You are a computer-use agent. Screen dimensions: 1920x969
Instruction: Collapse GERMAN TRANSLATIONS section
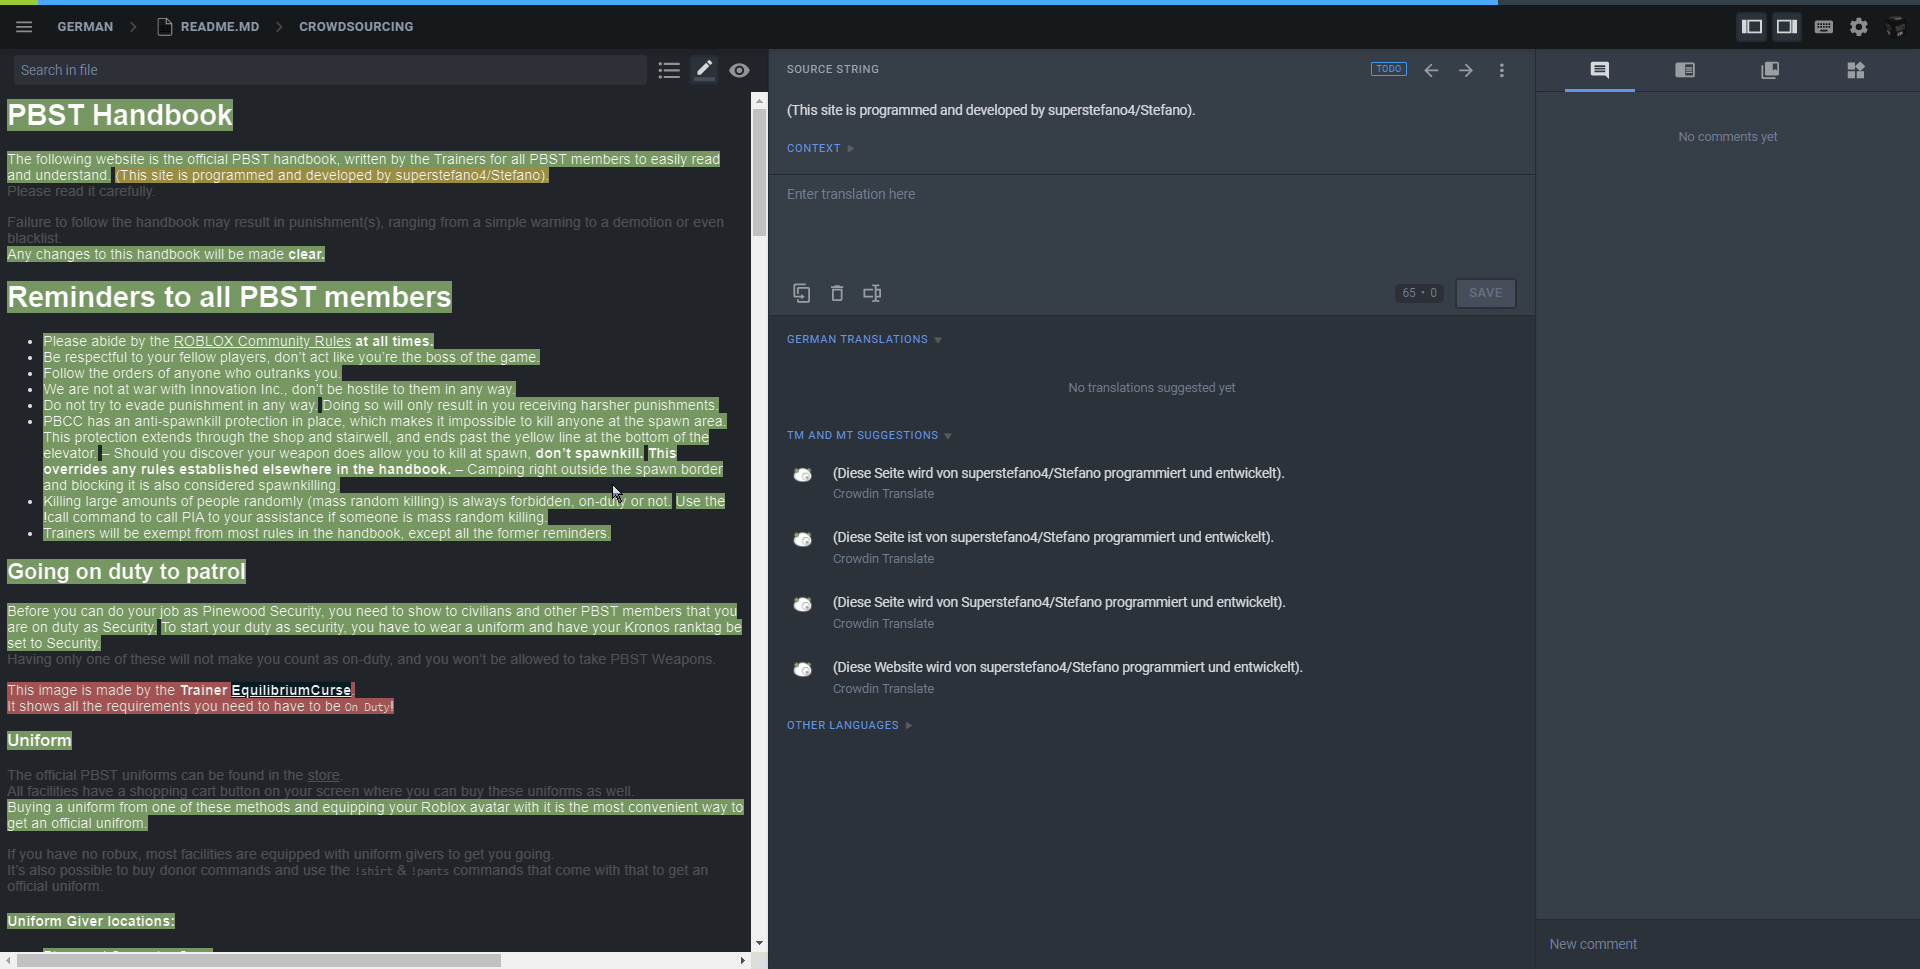point(864,340)
